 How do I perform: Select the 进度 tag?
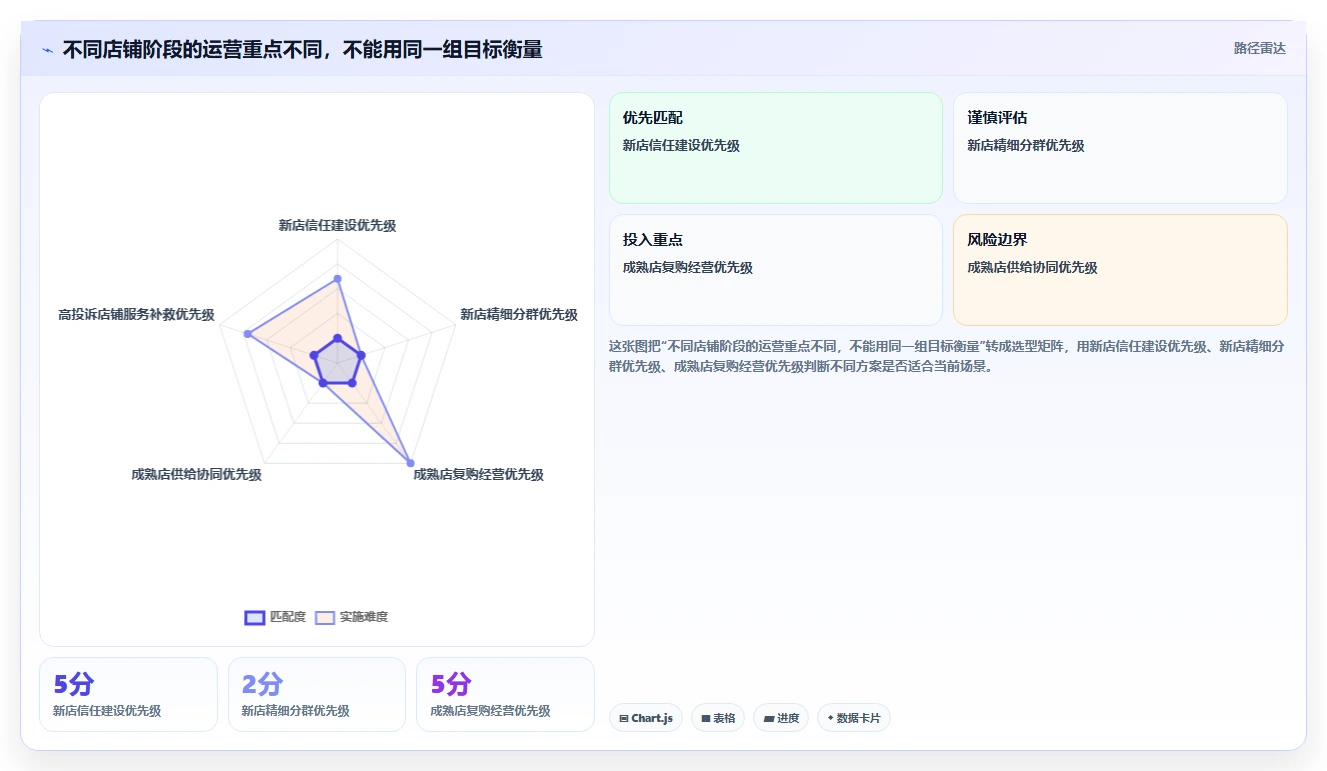[x=780, y=718]
